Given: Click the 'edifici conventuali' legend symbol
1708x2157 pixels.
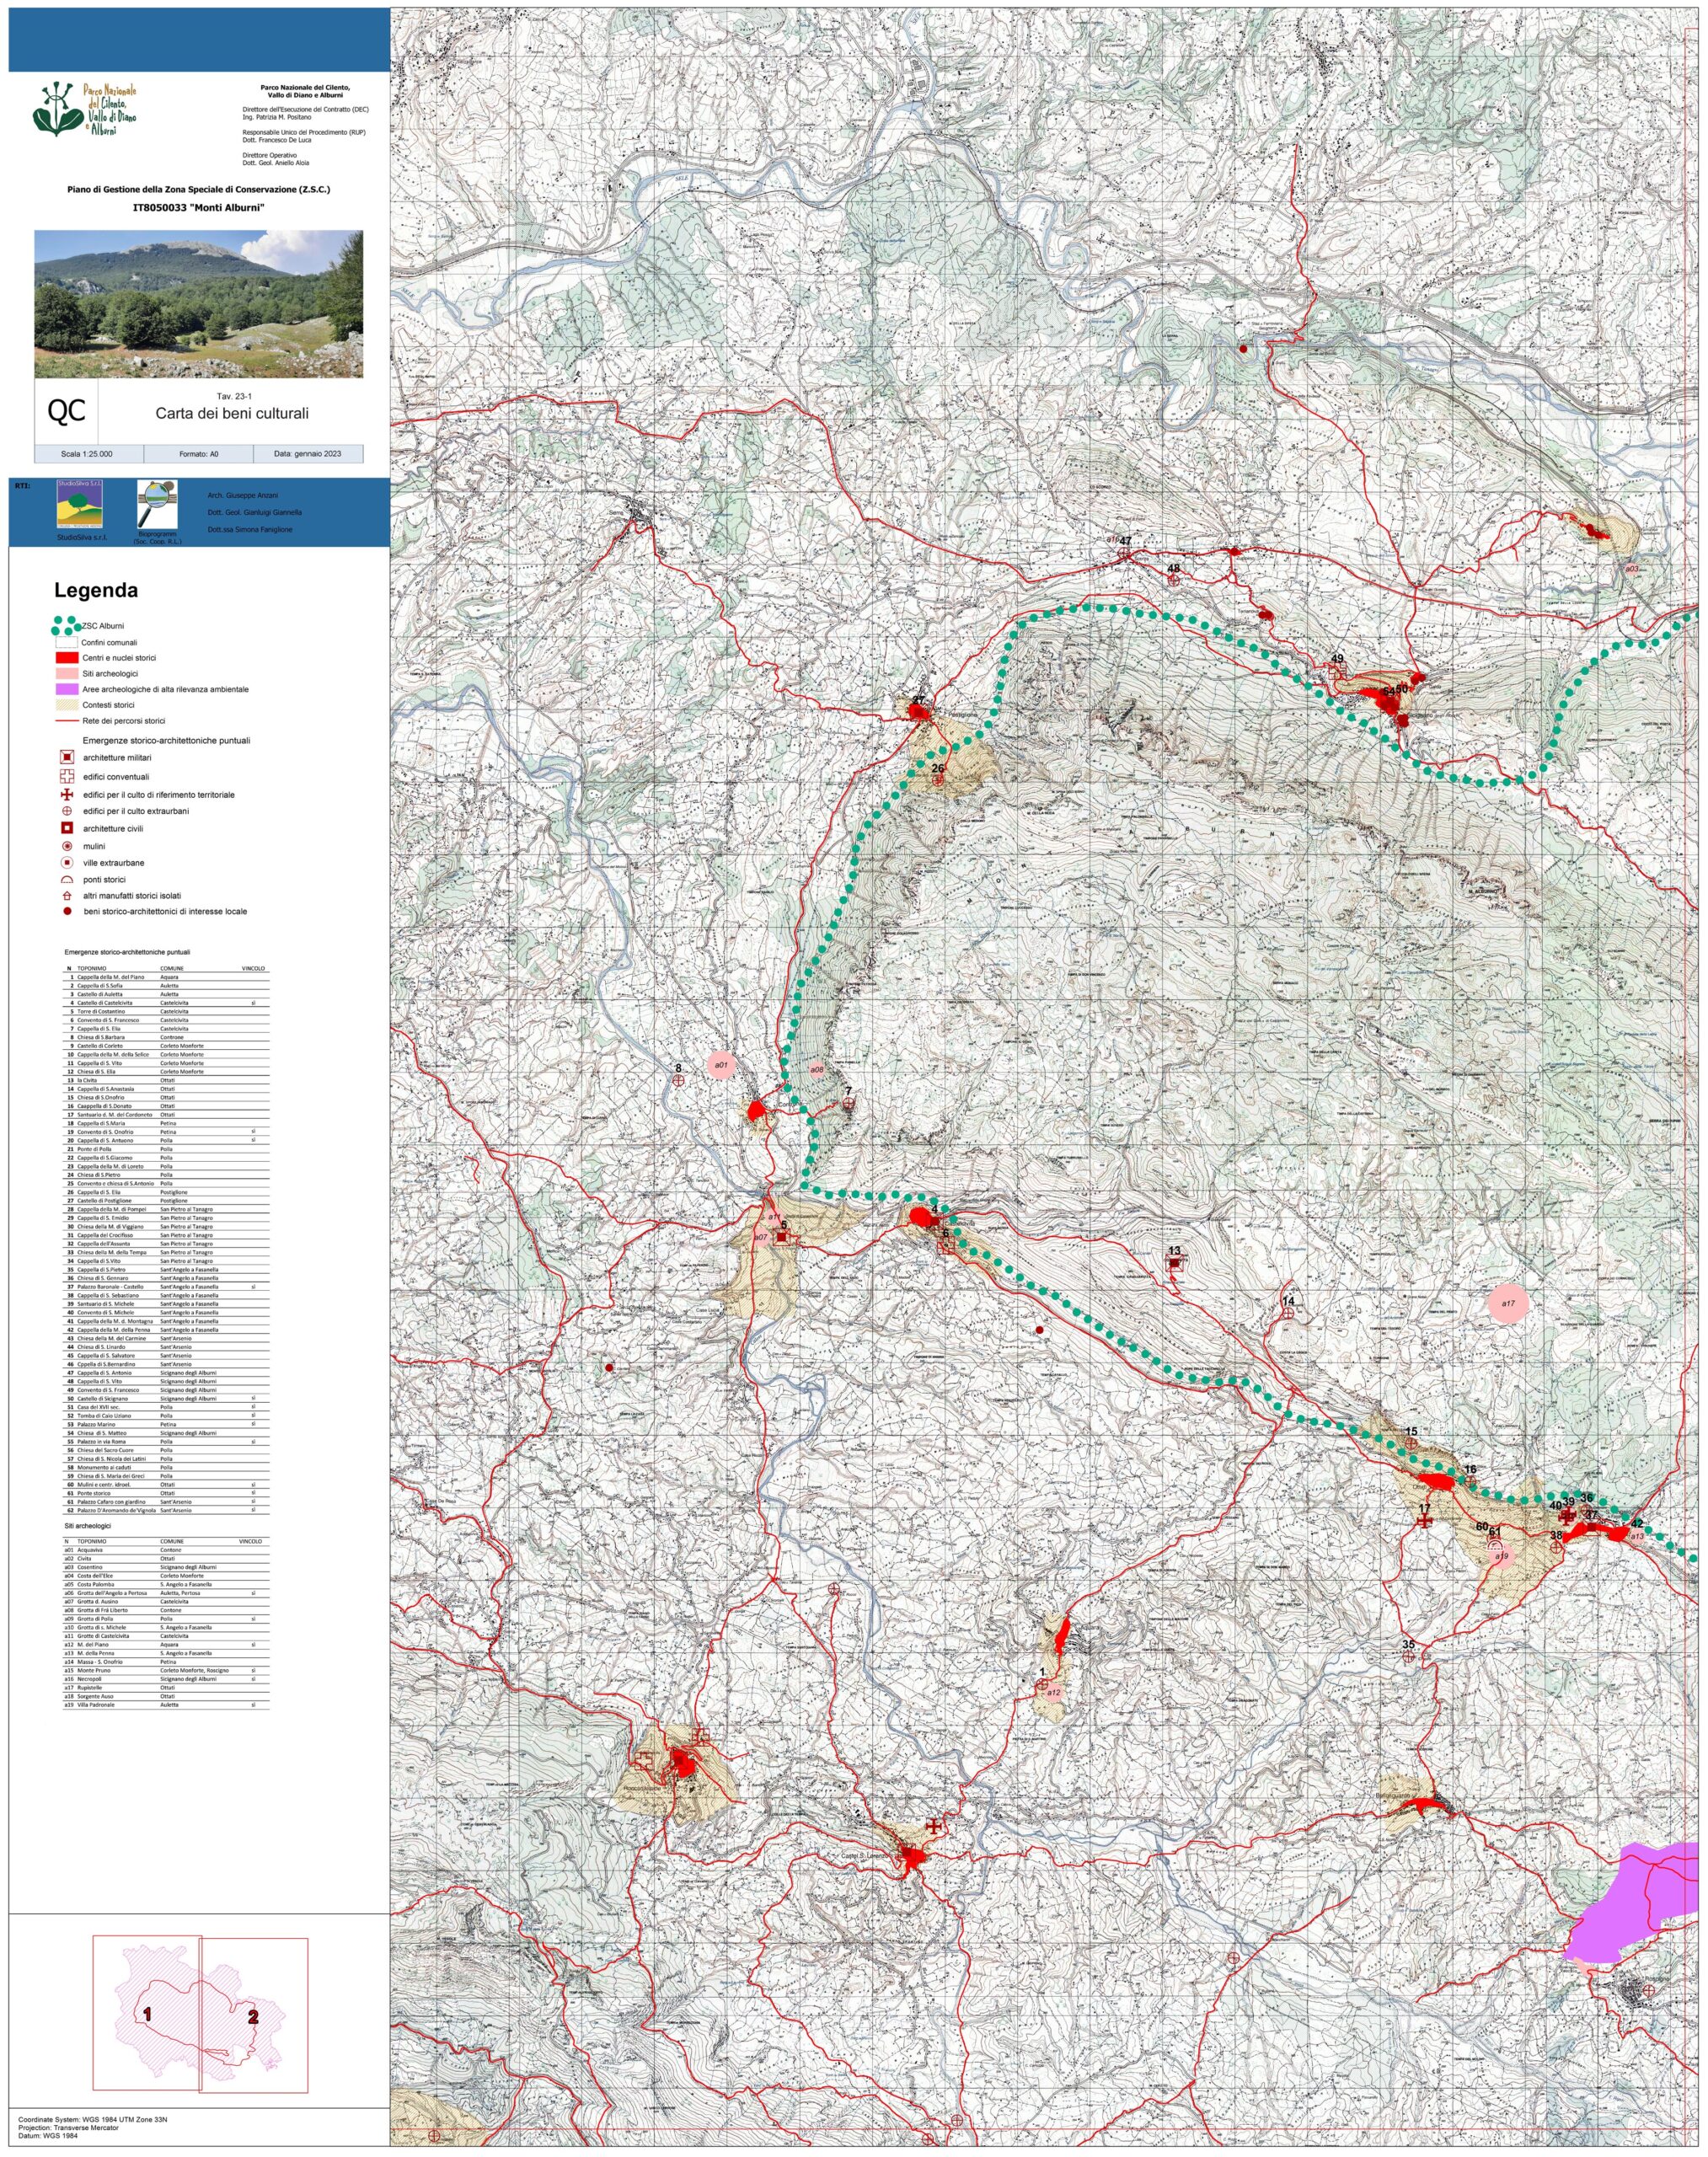Looking at the screenshot, I should click(x=67, y=776).
